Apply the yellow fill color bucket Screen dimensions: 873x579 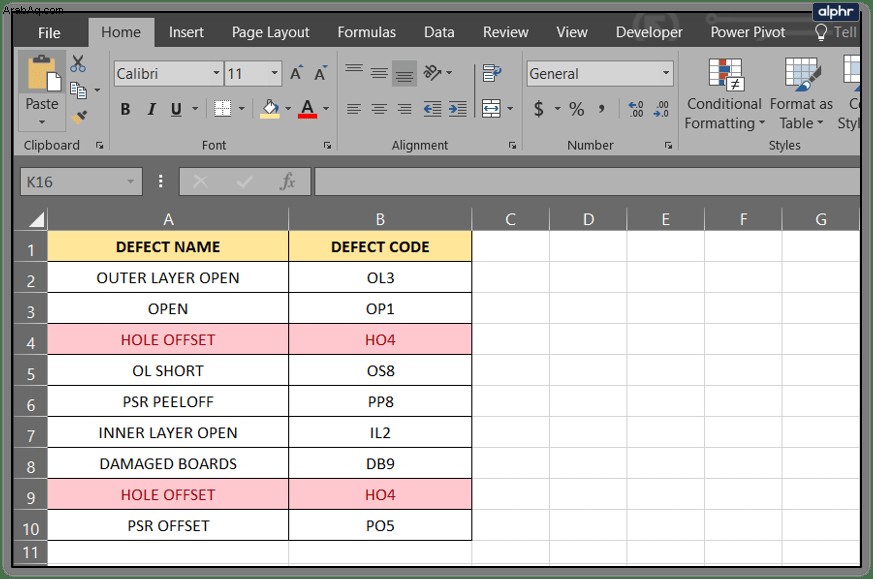270,109
